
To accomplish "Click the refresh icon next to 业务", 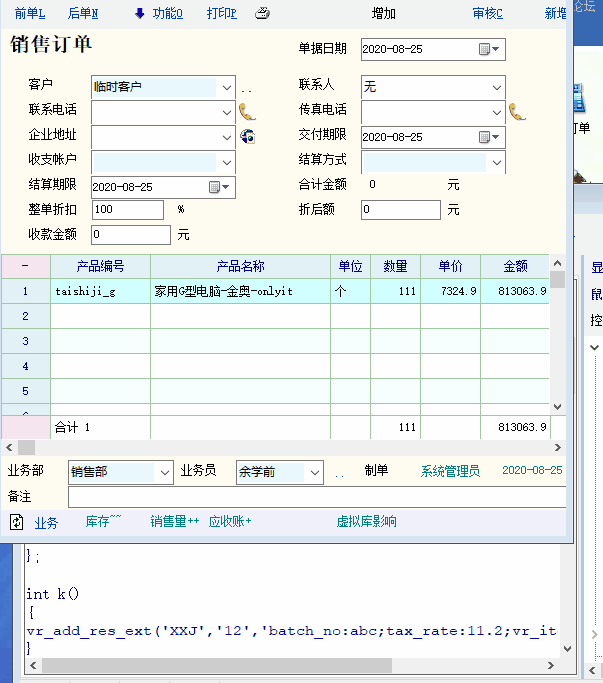I will (x=17, y=522).
